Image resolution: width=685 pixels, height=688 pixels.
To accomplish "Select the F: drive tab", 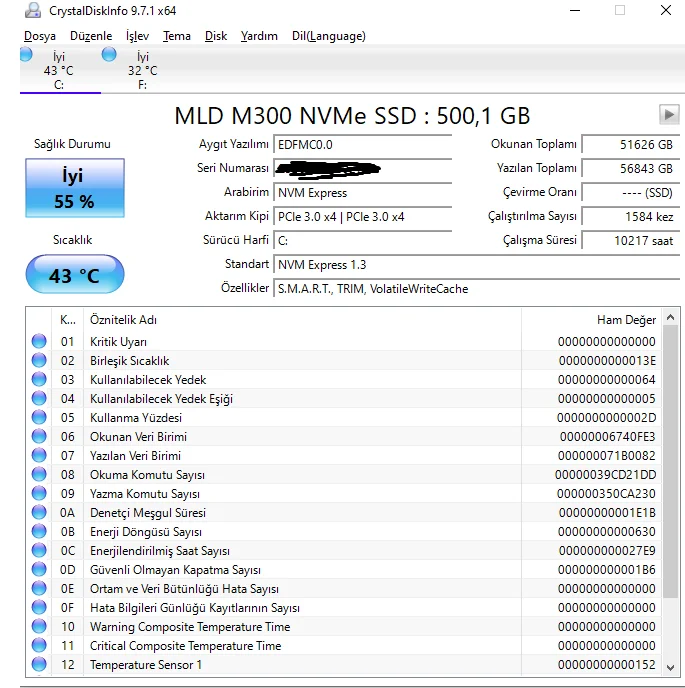I will click(x=142, y=70).
